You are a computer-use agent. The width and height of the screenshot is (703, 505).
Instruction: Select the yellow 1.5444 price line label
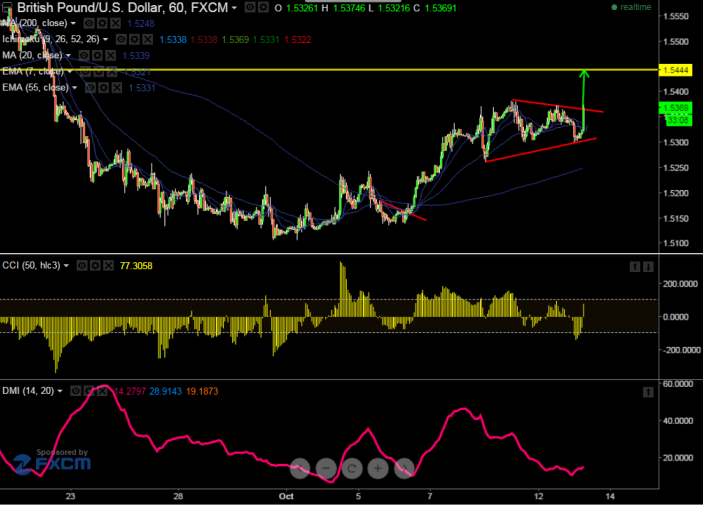point(675,70)
